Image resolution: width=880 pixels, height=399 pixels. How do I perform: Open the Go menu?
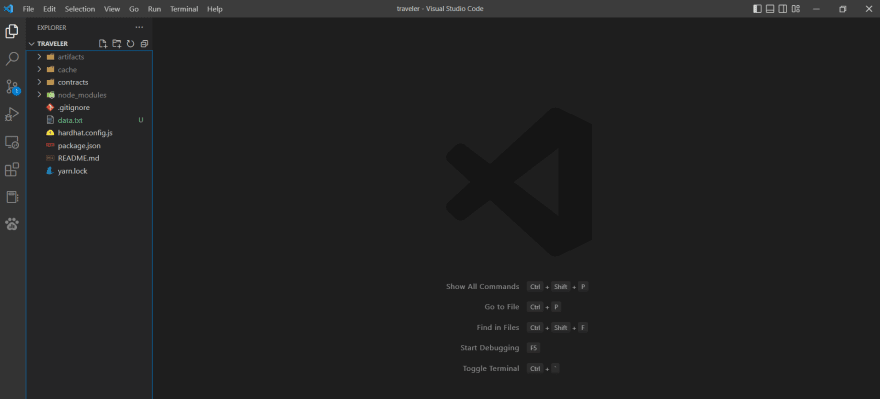134,9
